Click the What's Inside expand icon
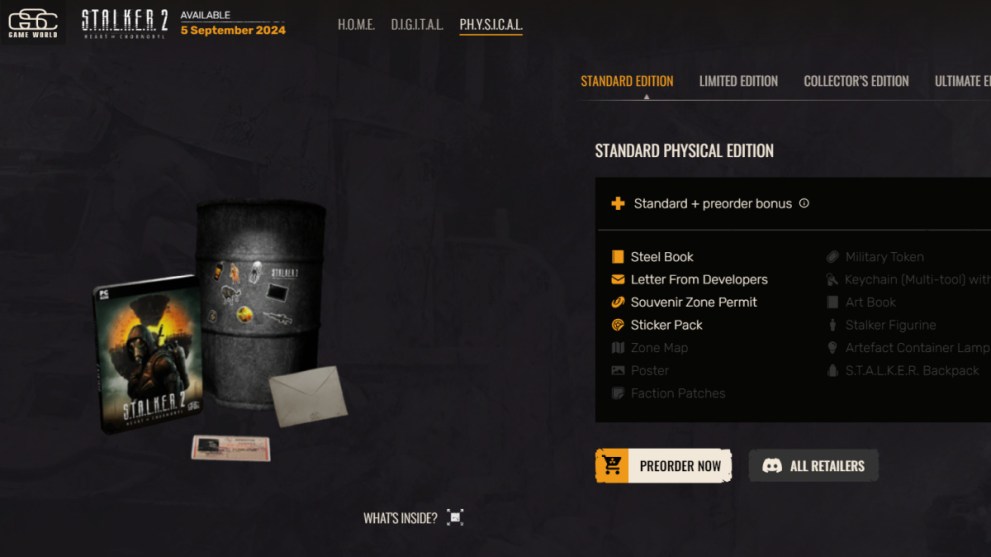 pyautogui.click(x=455, y=517)
